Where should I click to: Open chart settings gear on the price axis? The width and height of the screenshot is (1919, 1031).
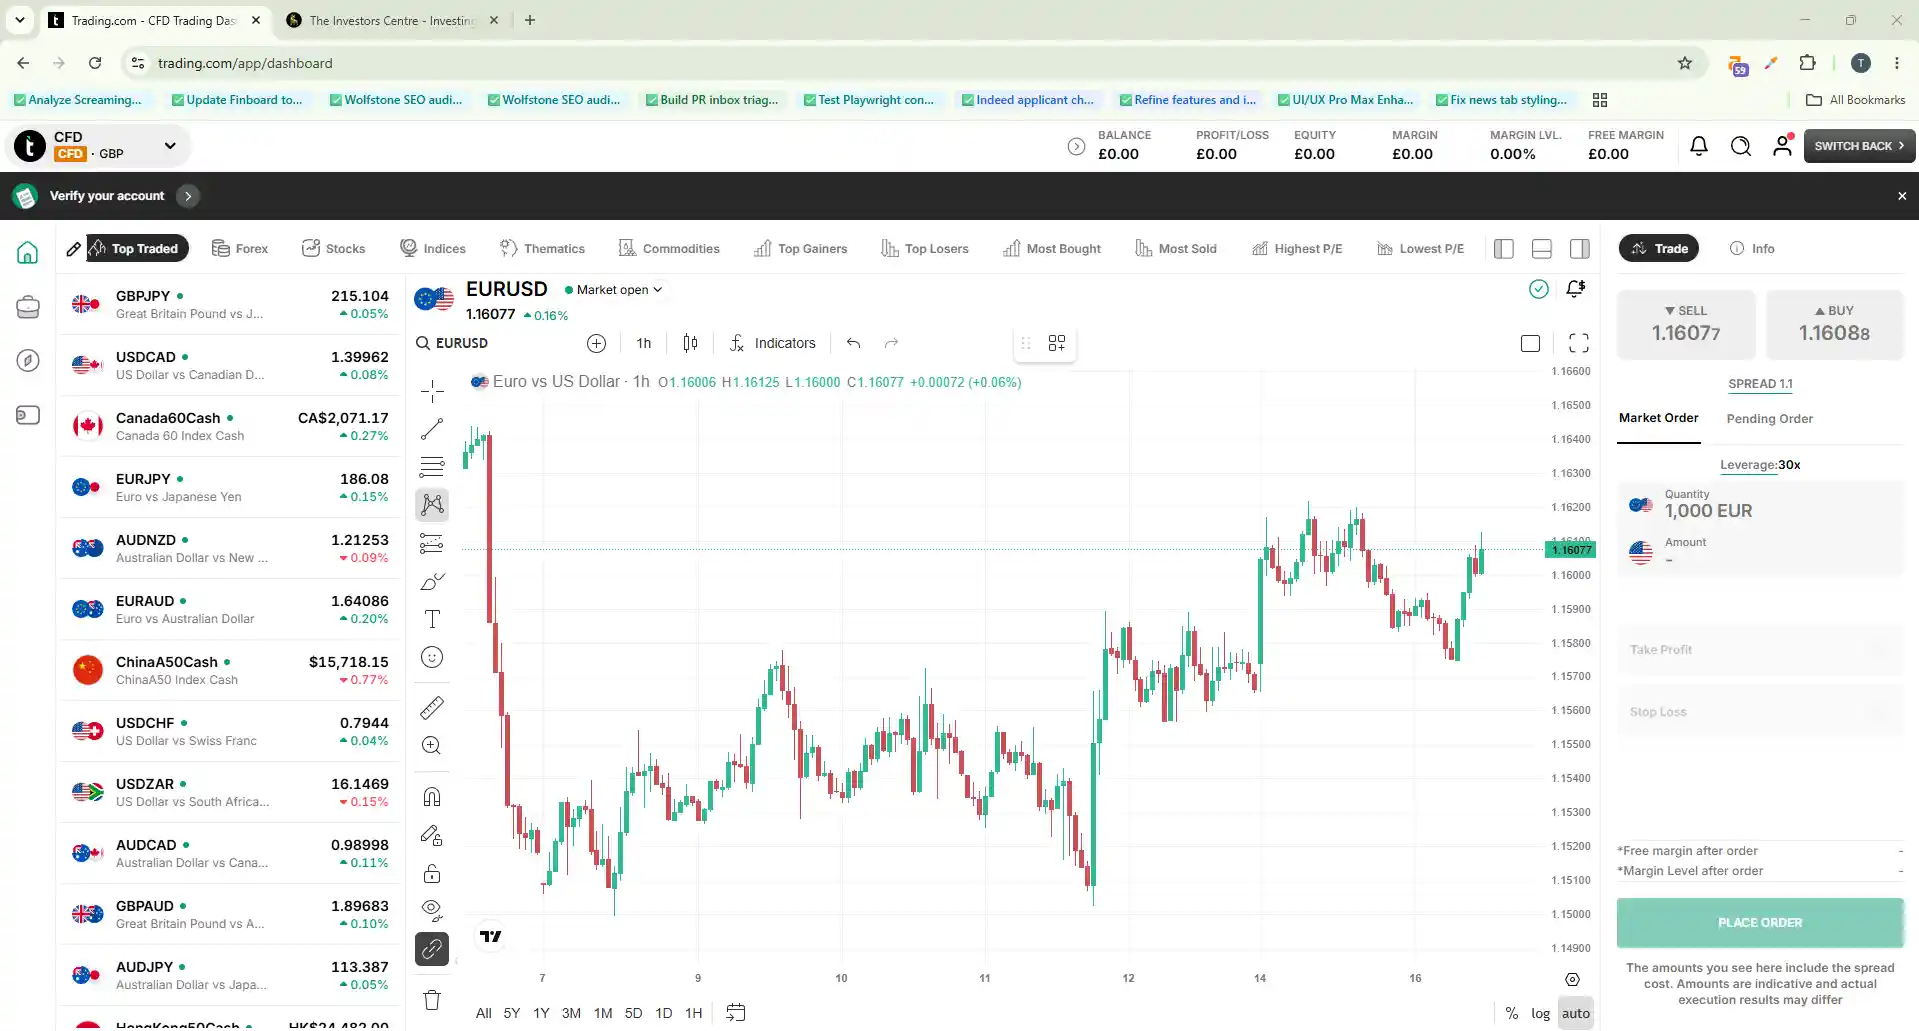click(1572, 980)
